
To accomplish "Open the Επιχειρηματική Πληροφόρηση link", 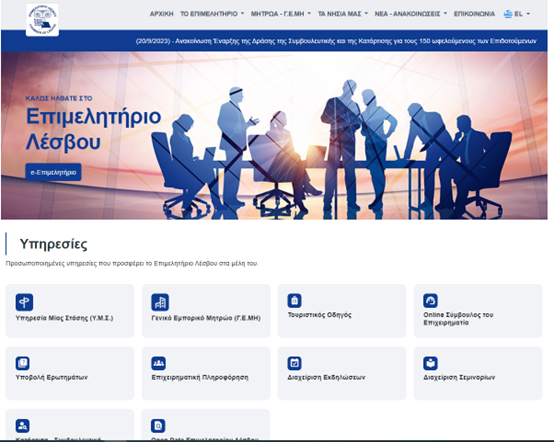I will 200,377.
